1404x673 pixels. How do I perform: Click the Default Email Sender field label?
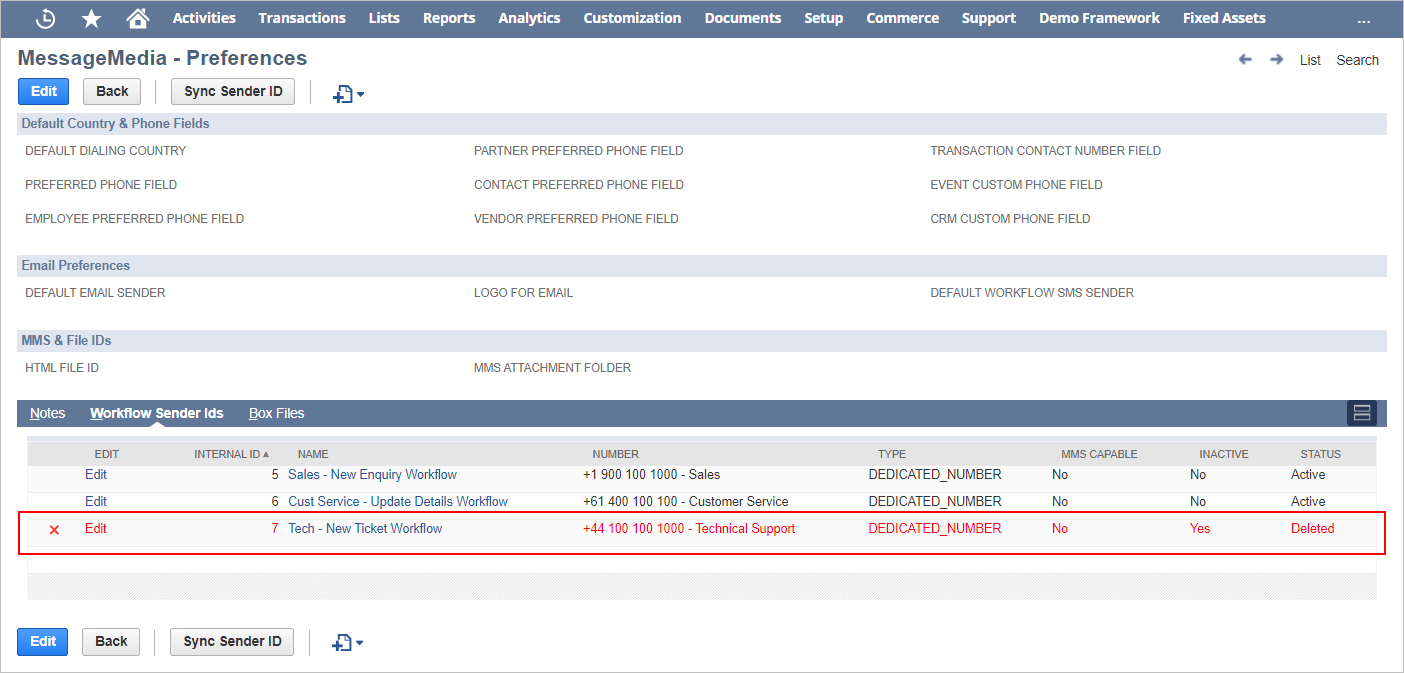[x=95, y=293]
